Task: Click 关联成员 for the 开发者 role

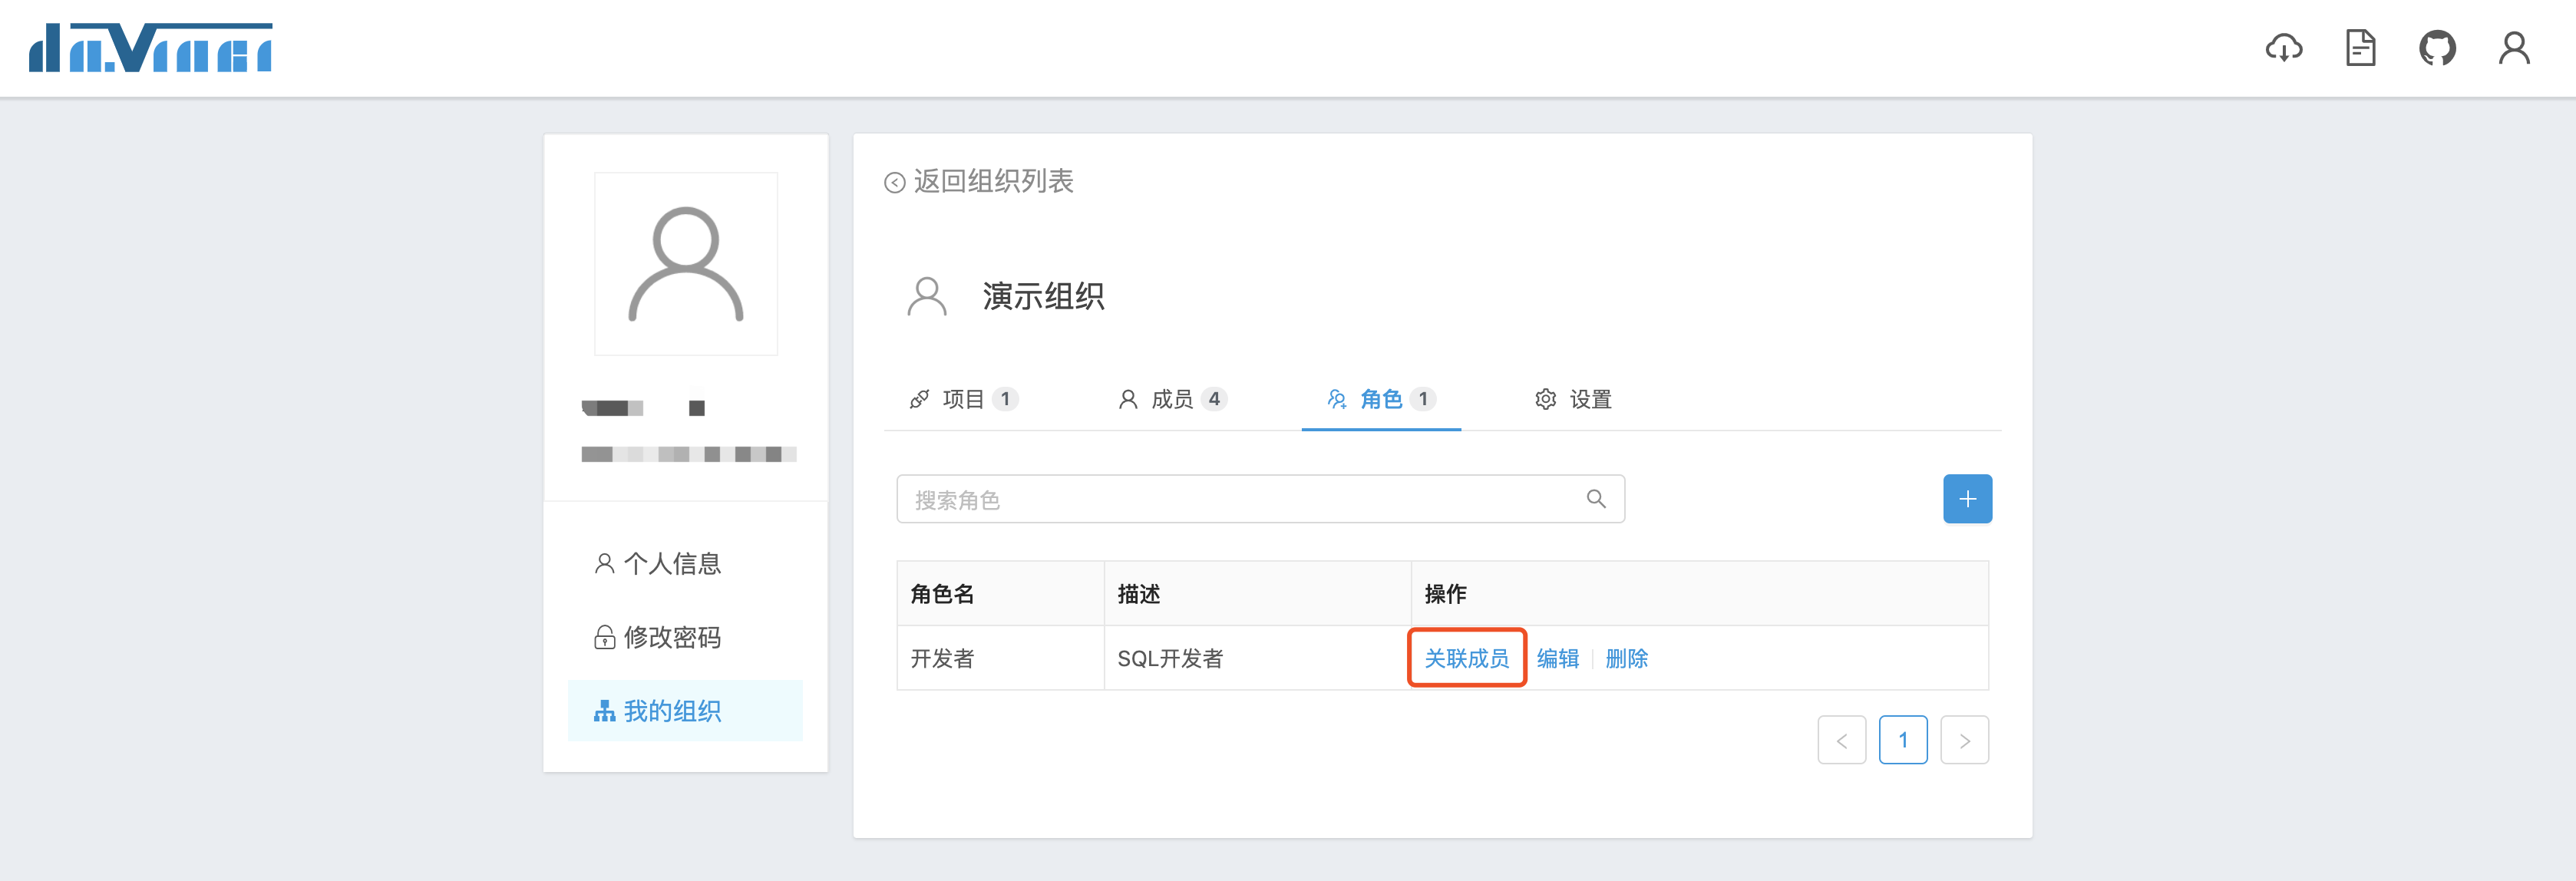Action: [1466, 658]
